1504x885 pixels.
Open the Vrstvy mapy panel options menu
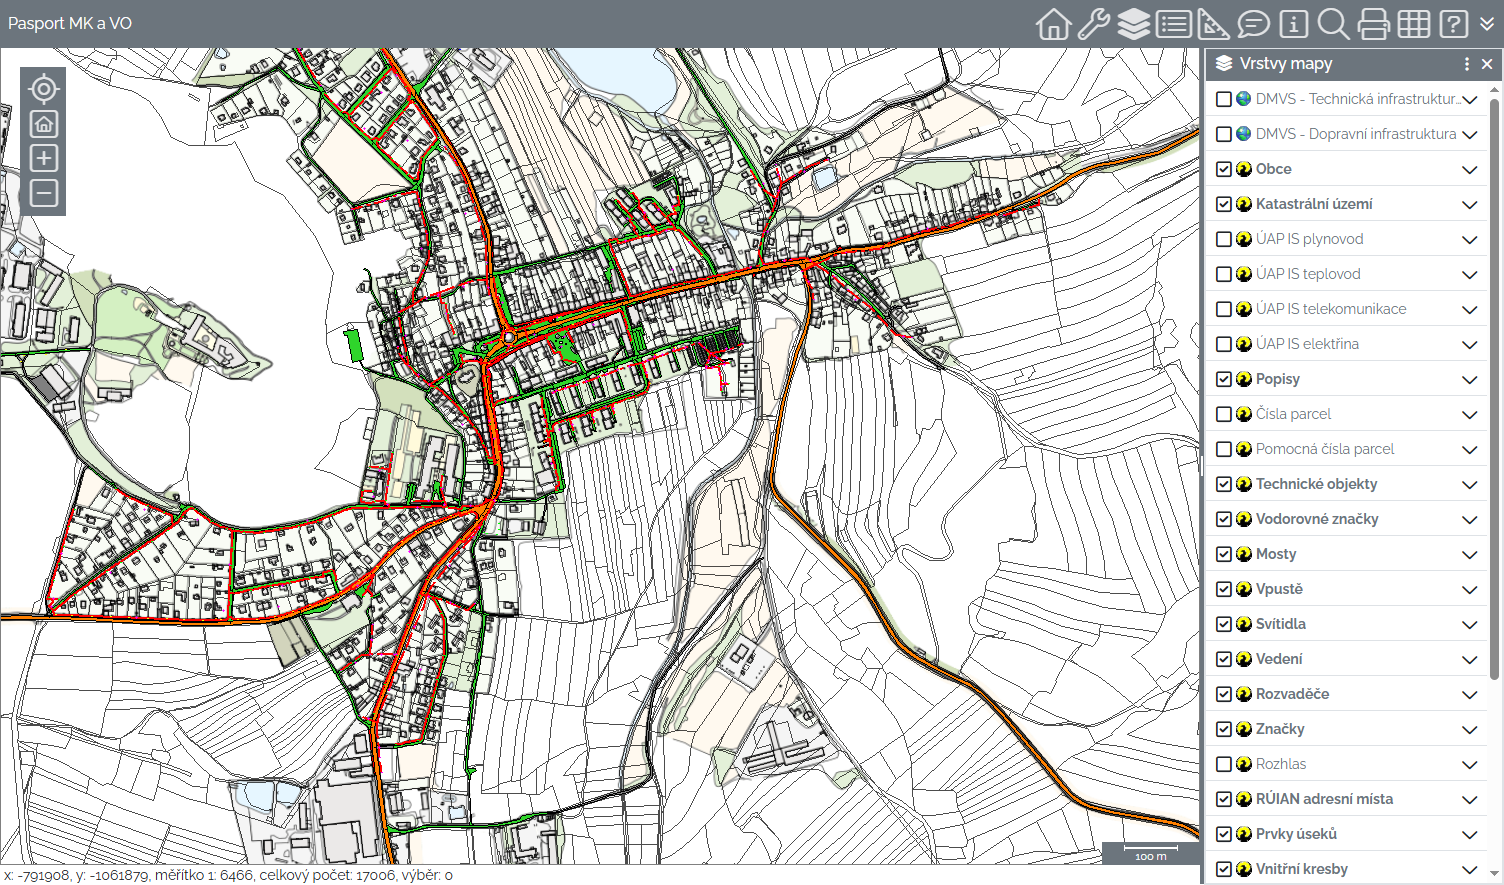[1466, 64]
